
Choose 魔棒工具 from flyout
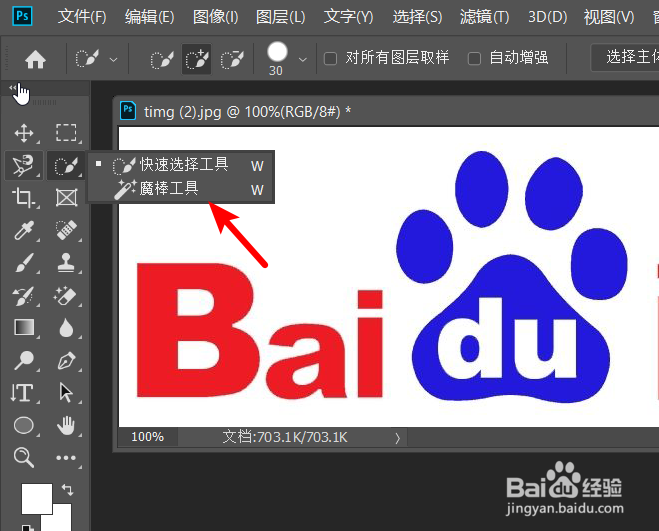[181, 189]
